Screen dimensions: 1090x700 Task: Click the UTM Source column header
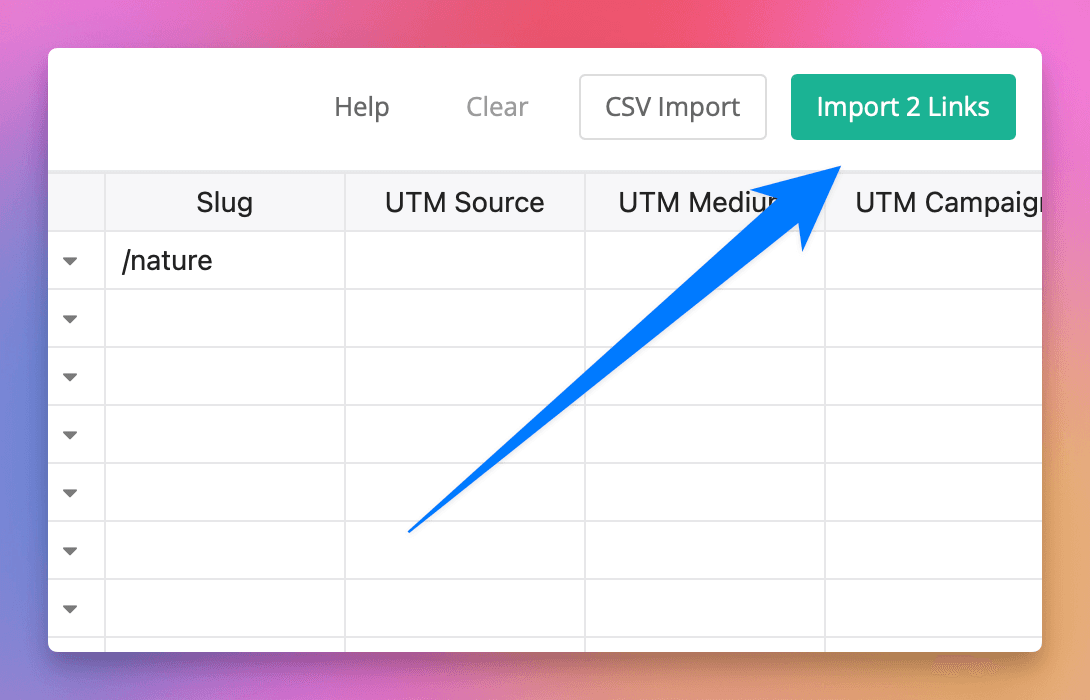[x=464, y=202]
